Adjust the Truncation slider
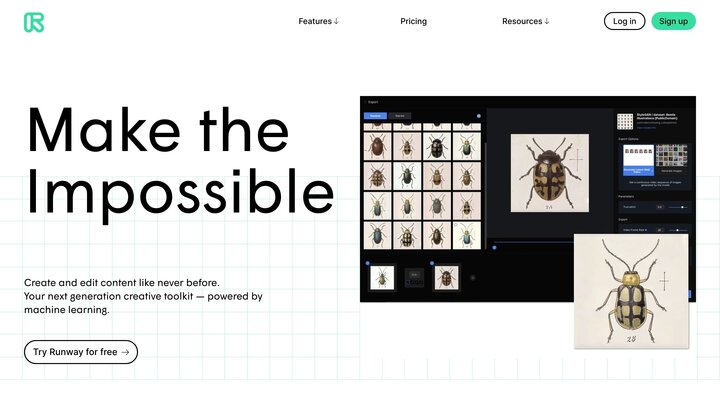Screen dimensions: 720x400 pos(679,206)
